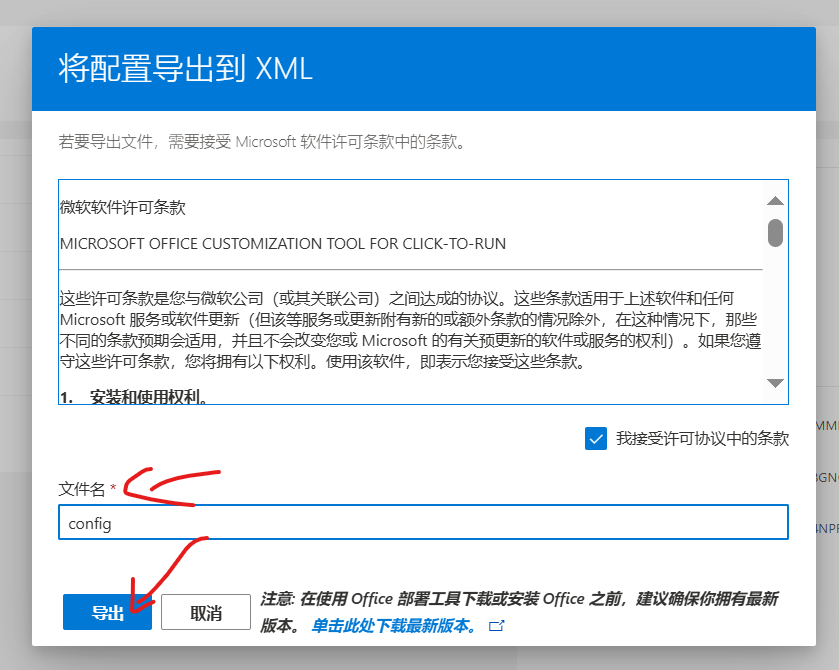
Task: Click the external link icon after download link
Action: click(497, 626)
